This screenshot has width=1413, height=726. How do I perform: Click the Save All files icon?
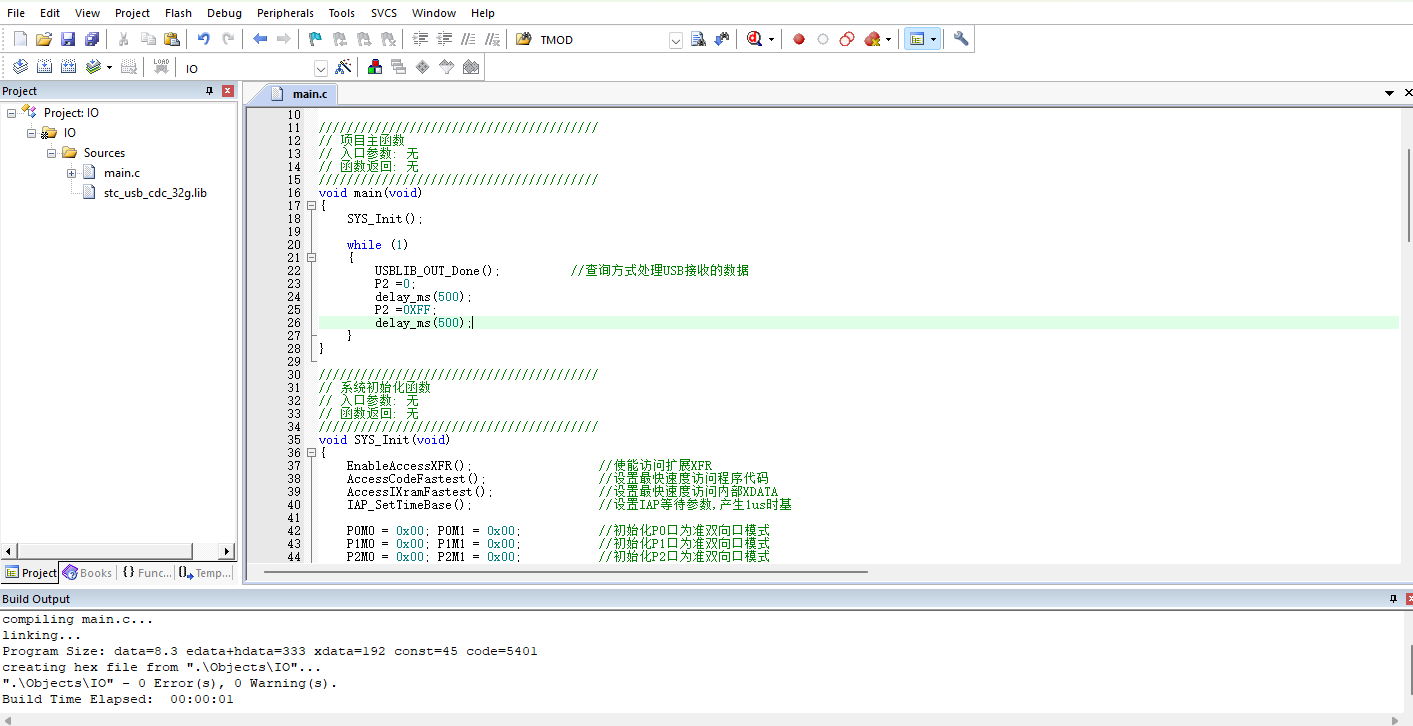point(92,39)
